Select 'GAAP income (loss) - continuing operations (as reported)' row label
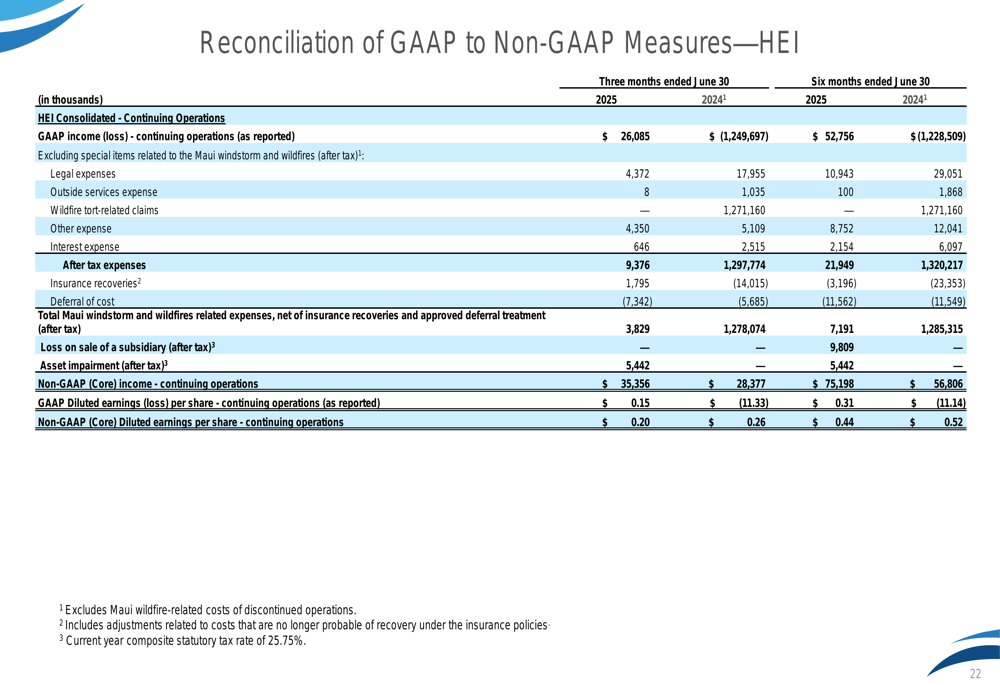The height and width of the screenshot is (685, 1000). [166, 136]
